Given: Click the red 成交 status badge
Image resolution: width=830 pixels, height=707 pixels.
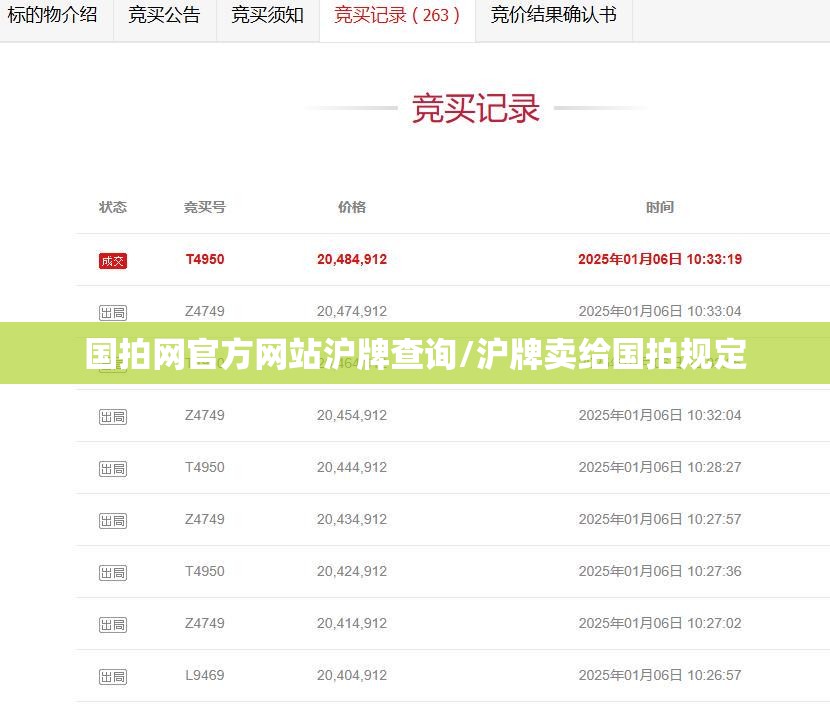Looking at the screenshot, I should (x=113, y=261).
